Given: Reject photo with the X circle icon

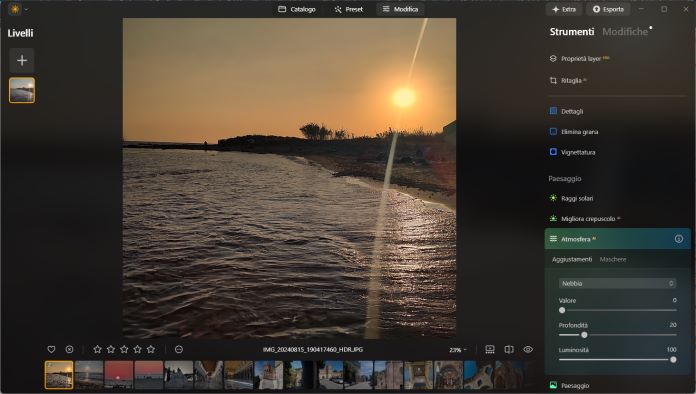Looking at the screenshot, I should pyautogui.click(x=69, y=350).
